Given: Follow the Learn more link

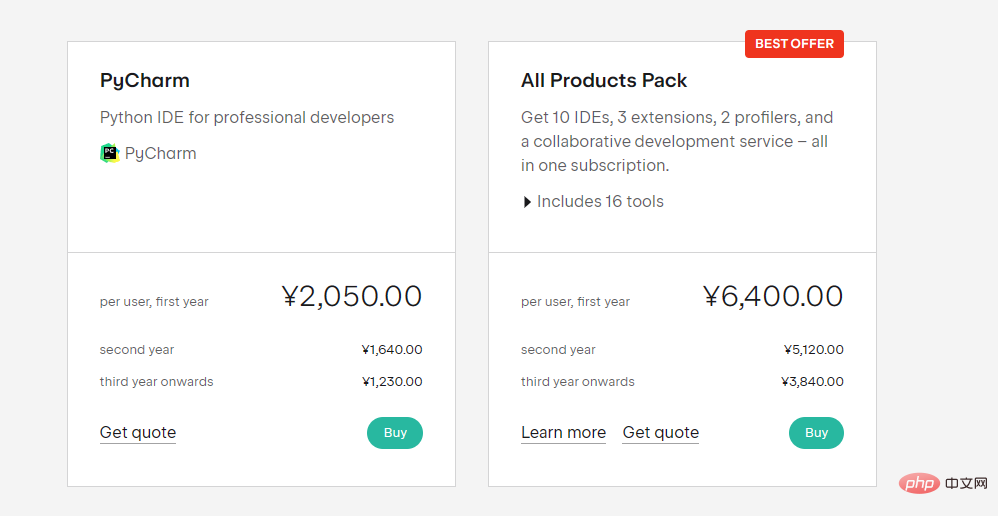Looking at the screenshot, I should pyautogui.click(x=563, y=433).
